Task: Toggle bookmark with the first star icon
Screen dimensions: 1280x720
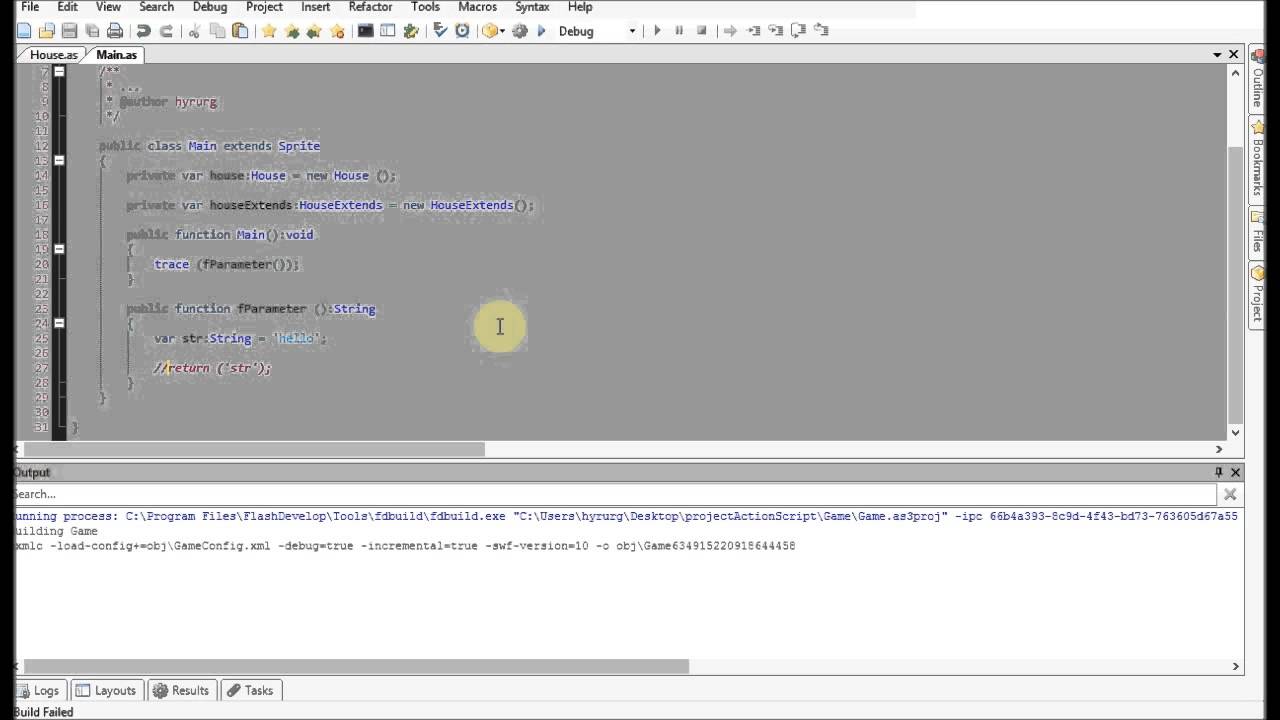Action: [x=269, y=31]
